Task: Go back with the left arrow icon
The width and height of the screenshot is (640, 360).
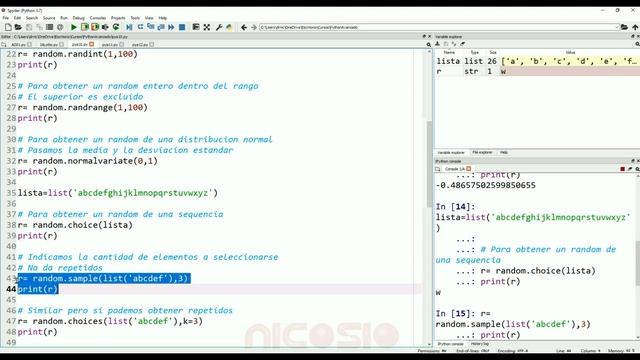Action: (244, 27)
